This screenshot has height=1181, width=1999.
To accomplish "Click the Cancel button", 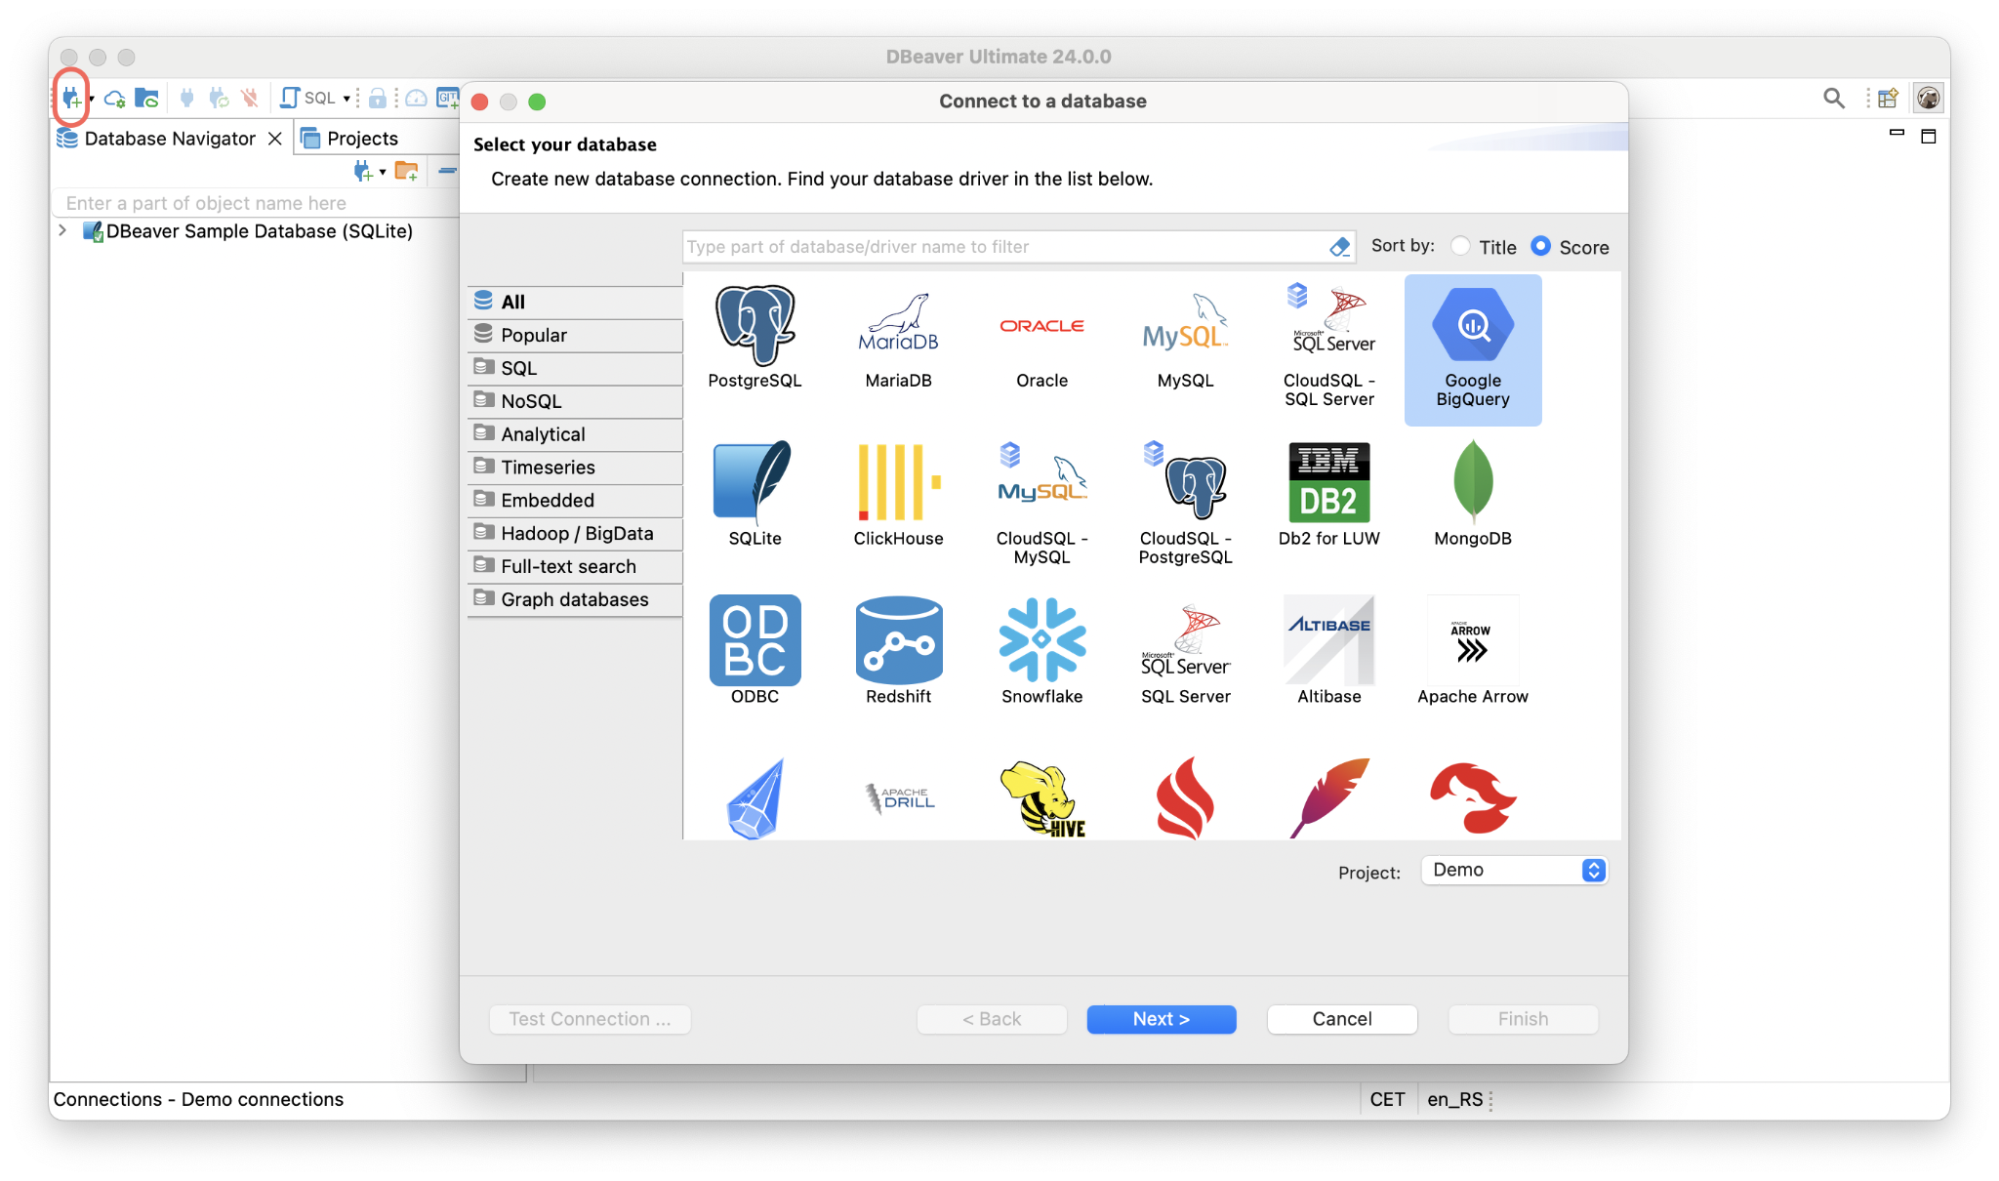I will [1341, 1019].
